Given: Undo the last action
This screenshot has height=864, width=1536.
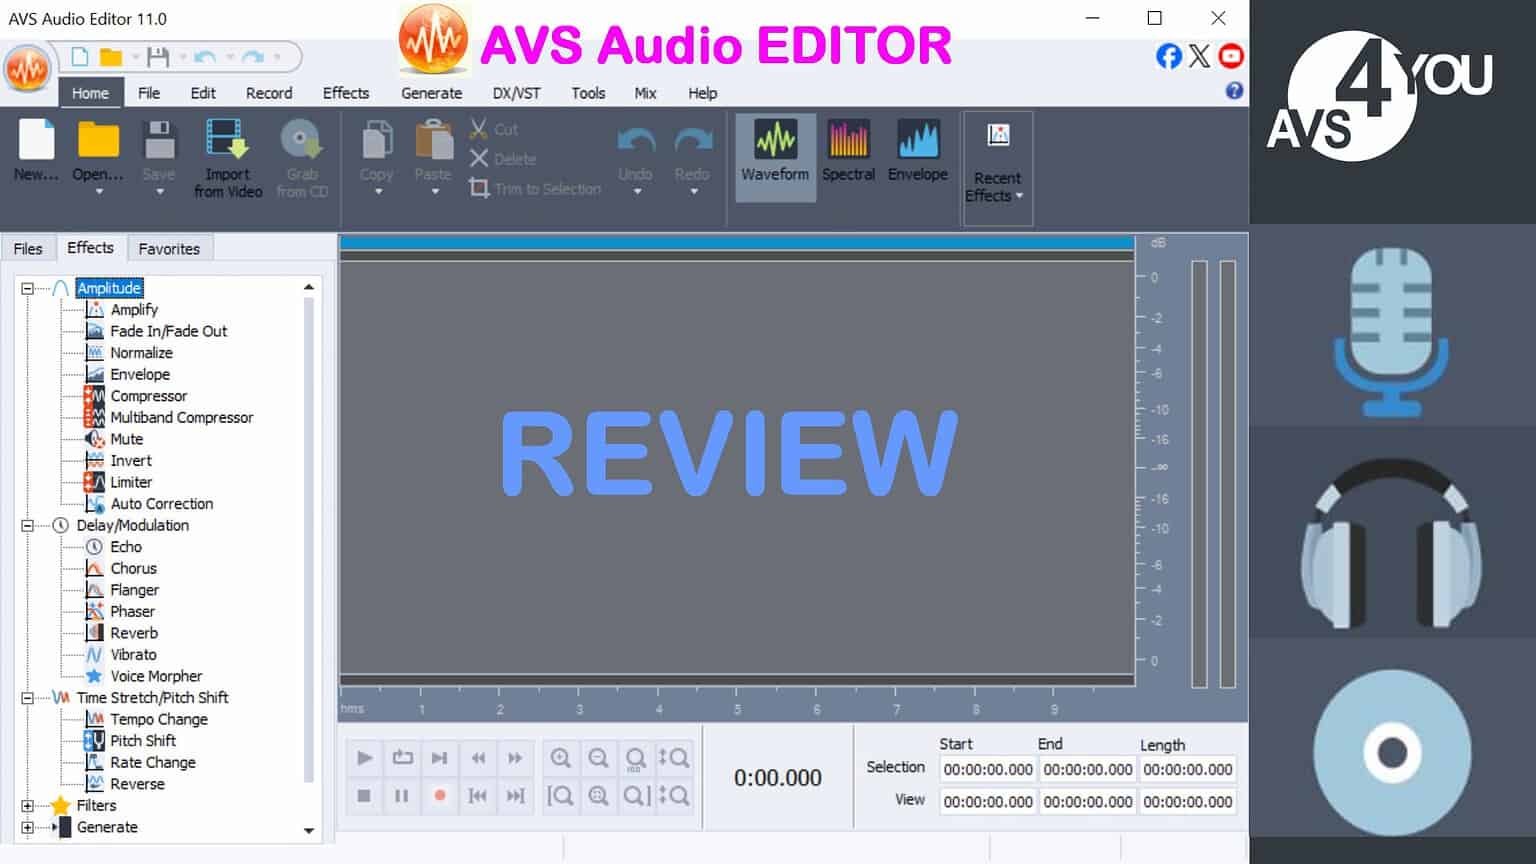Looking at the screenshot, I should pyautogui.click(x=634, y=150).
